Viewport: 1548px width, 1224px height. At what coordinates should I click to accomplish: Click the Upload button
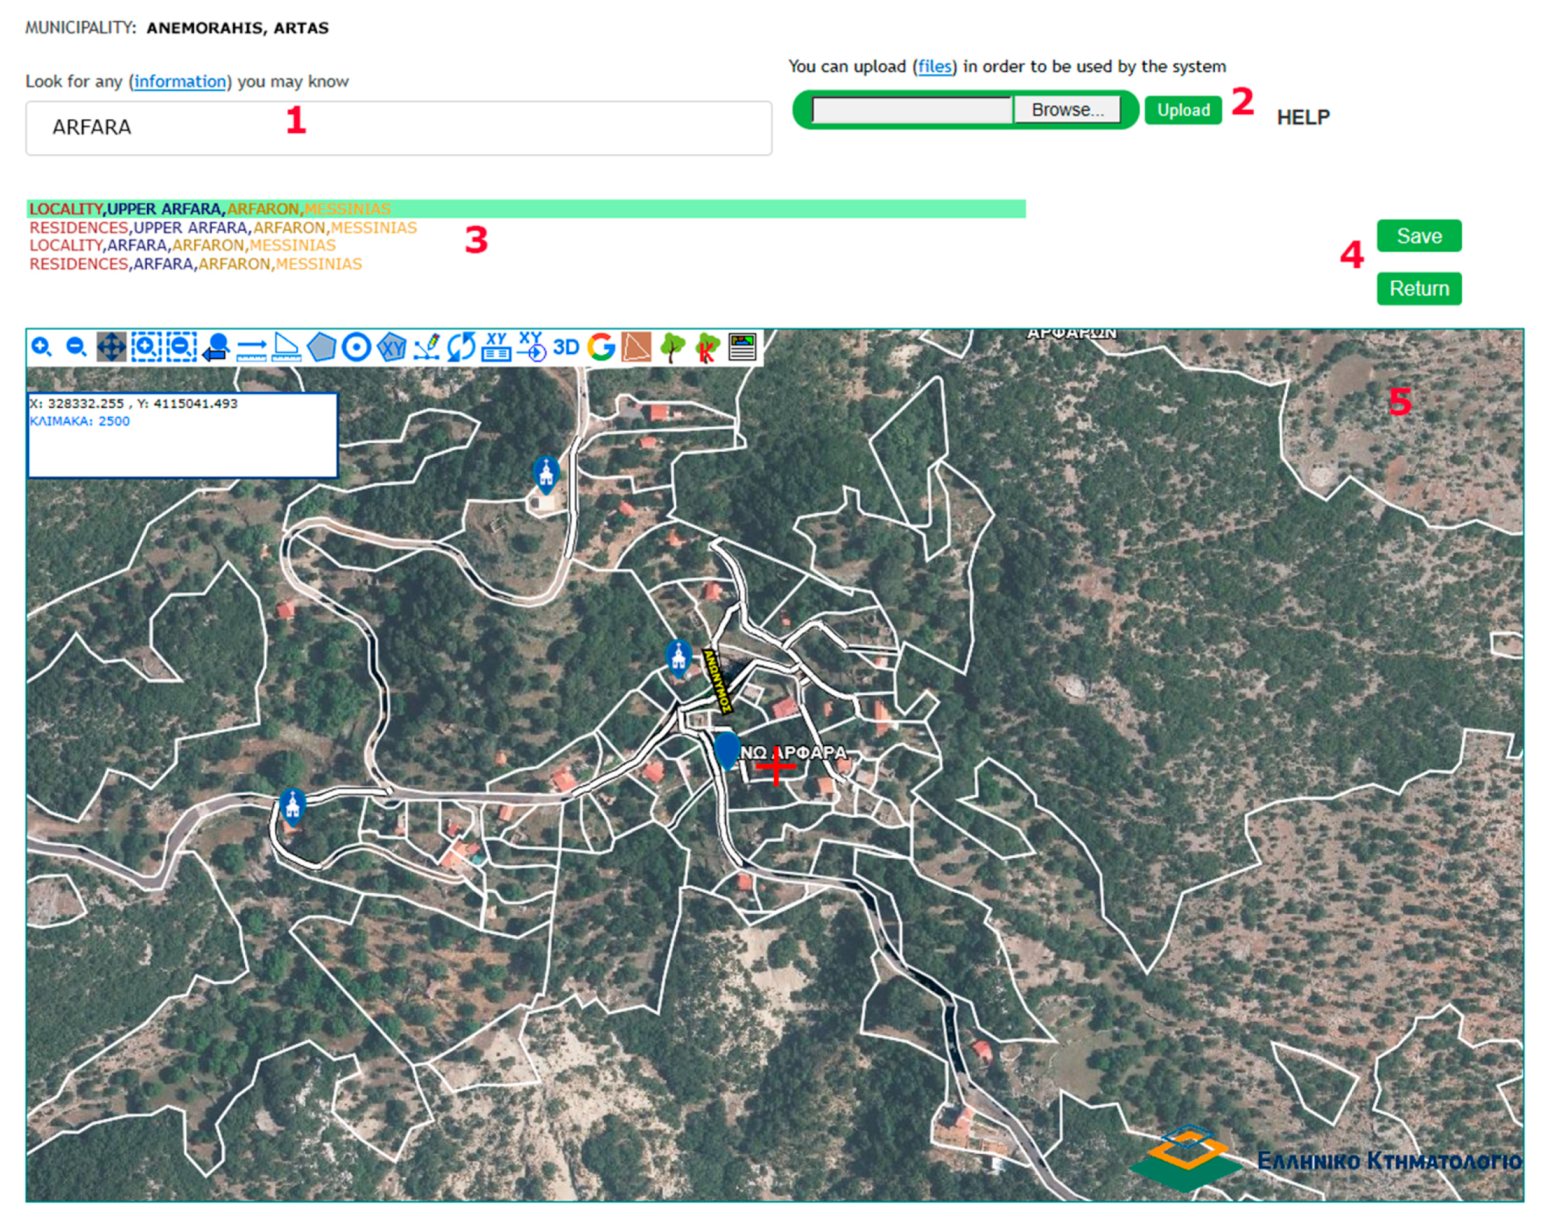click(x=1183, y=110)
